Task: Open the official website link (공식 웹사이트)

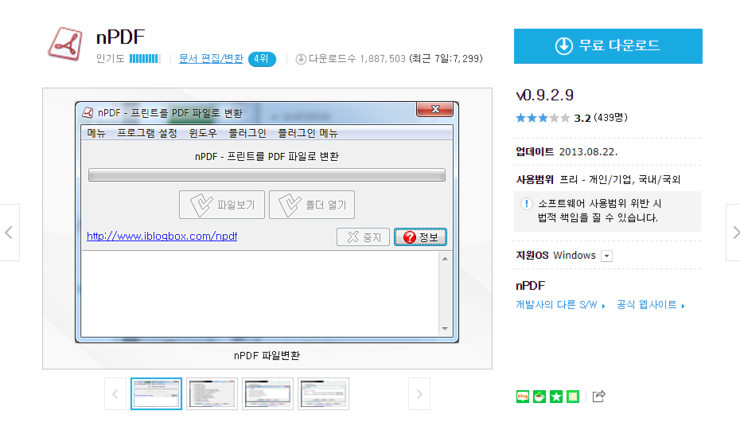Action: 650,305
